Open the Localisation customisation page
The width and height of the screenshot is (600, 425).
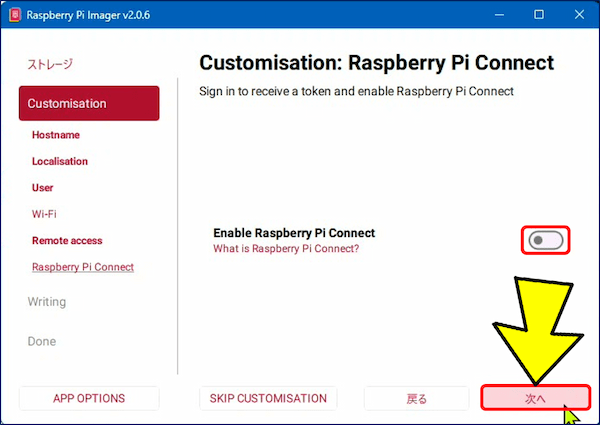tap(60, 161)
